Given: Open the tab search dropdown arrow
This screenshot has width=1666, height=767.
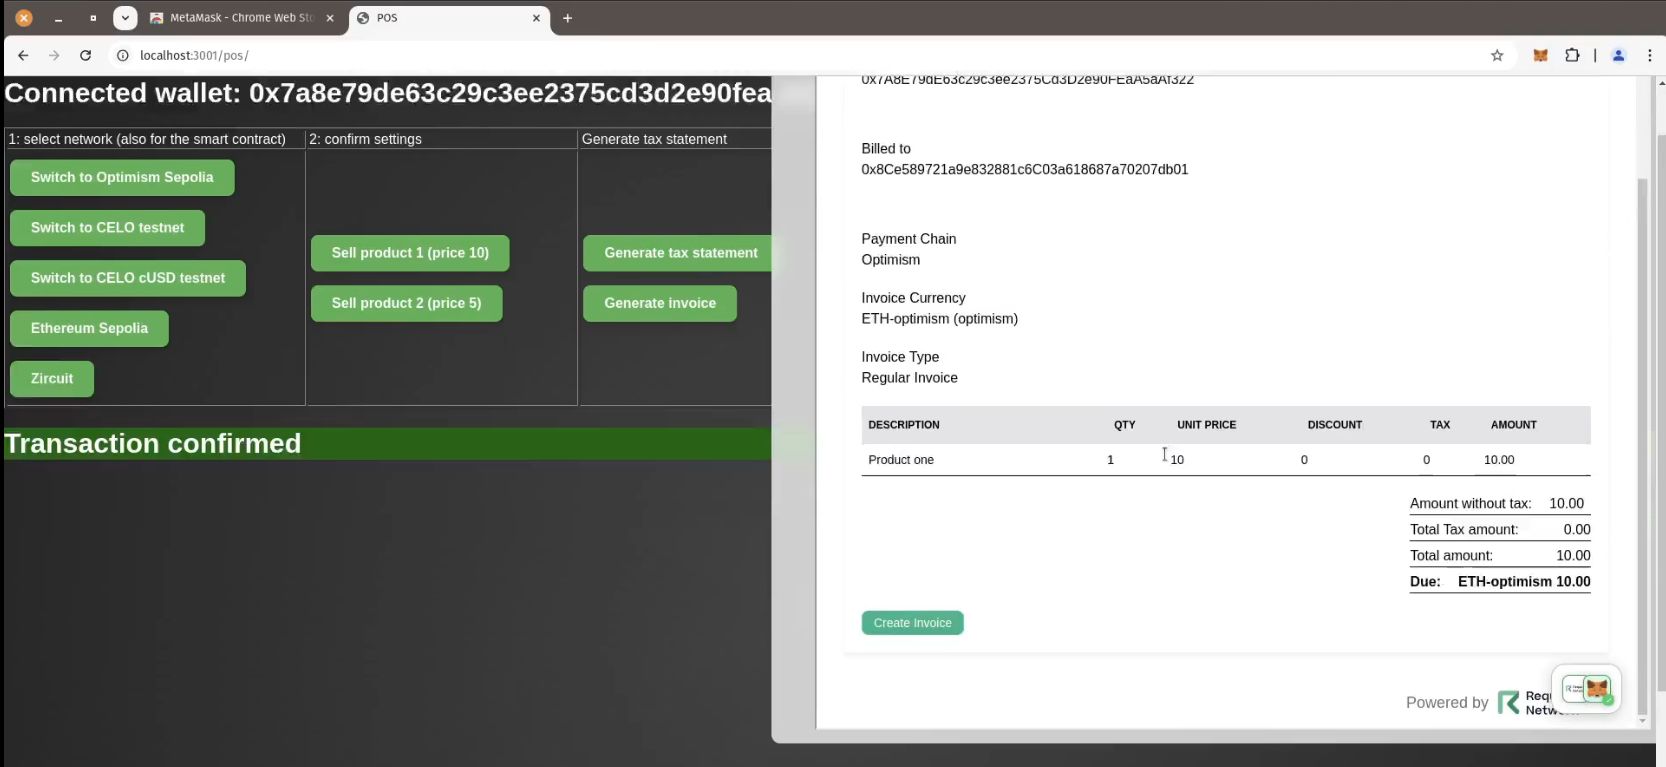Looking at the screenshot, I should click(x=125, y=18).
